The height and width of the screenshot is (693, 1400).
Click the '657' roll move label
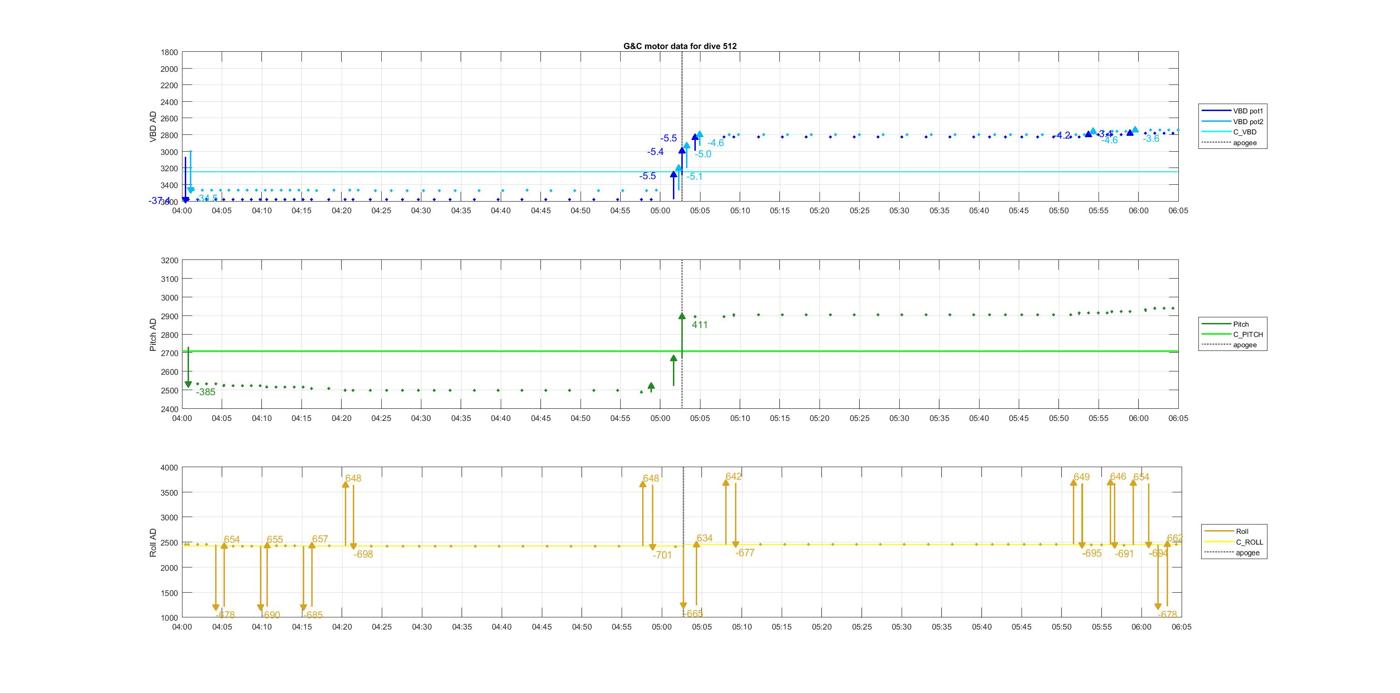[x=320, y=540]
